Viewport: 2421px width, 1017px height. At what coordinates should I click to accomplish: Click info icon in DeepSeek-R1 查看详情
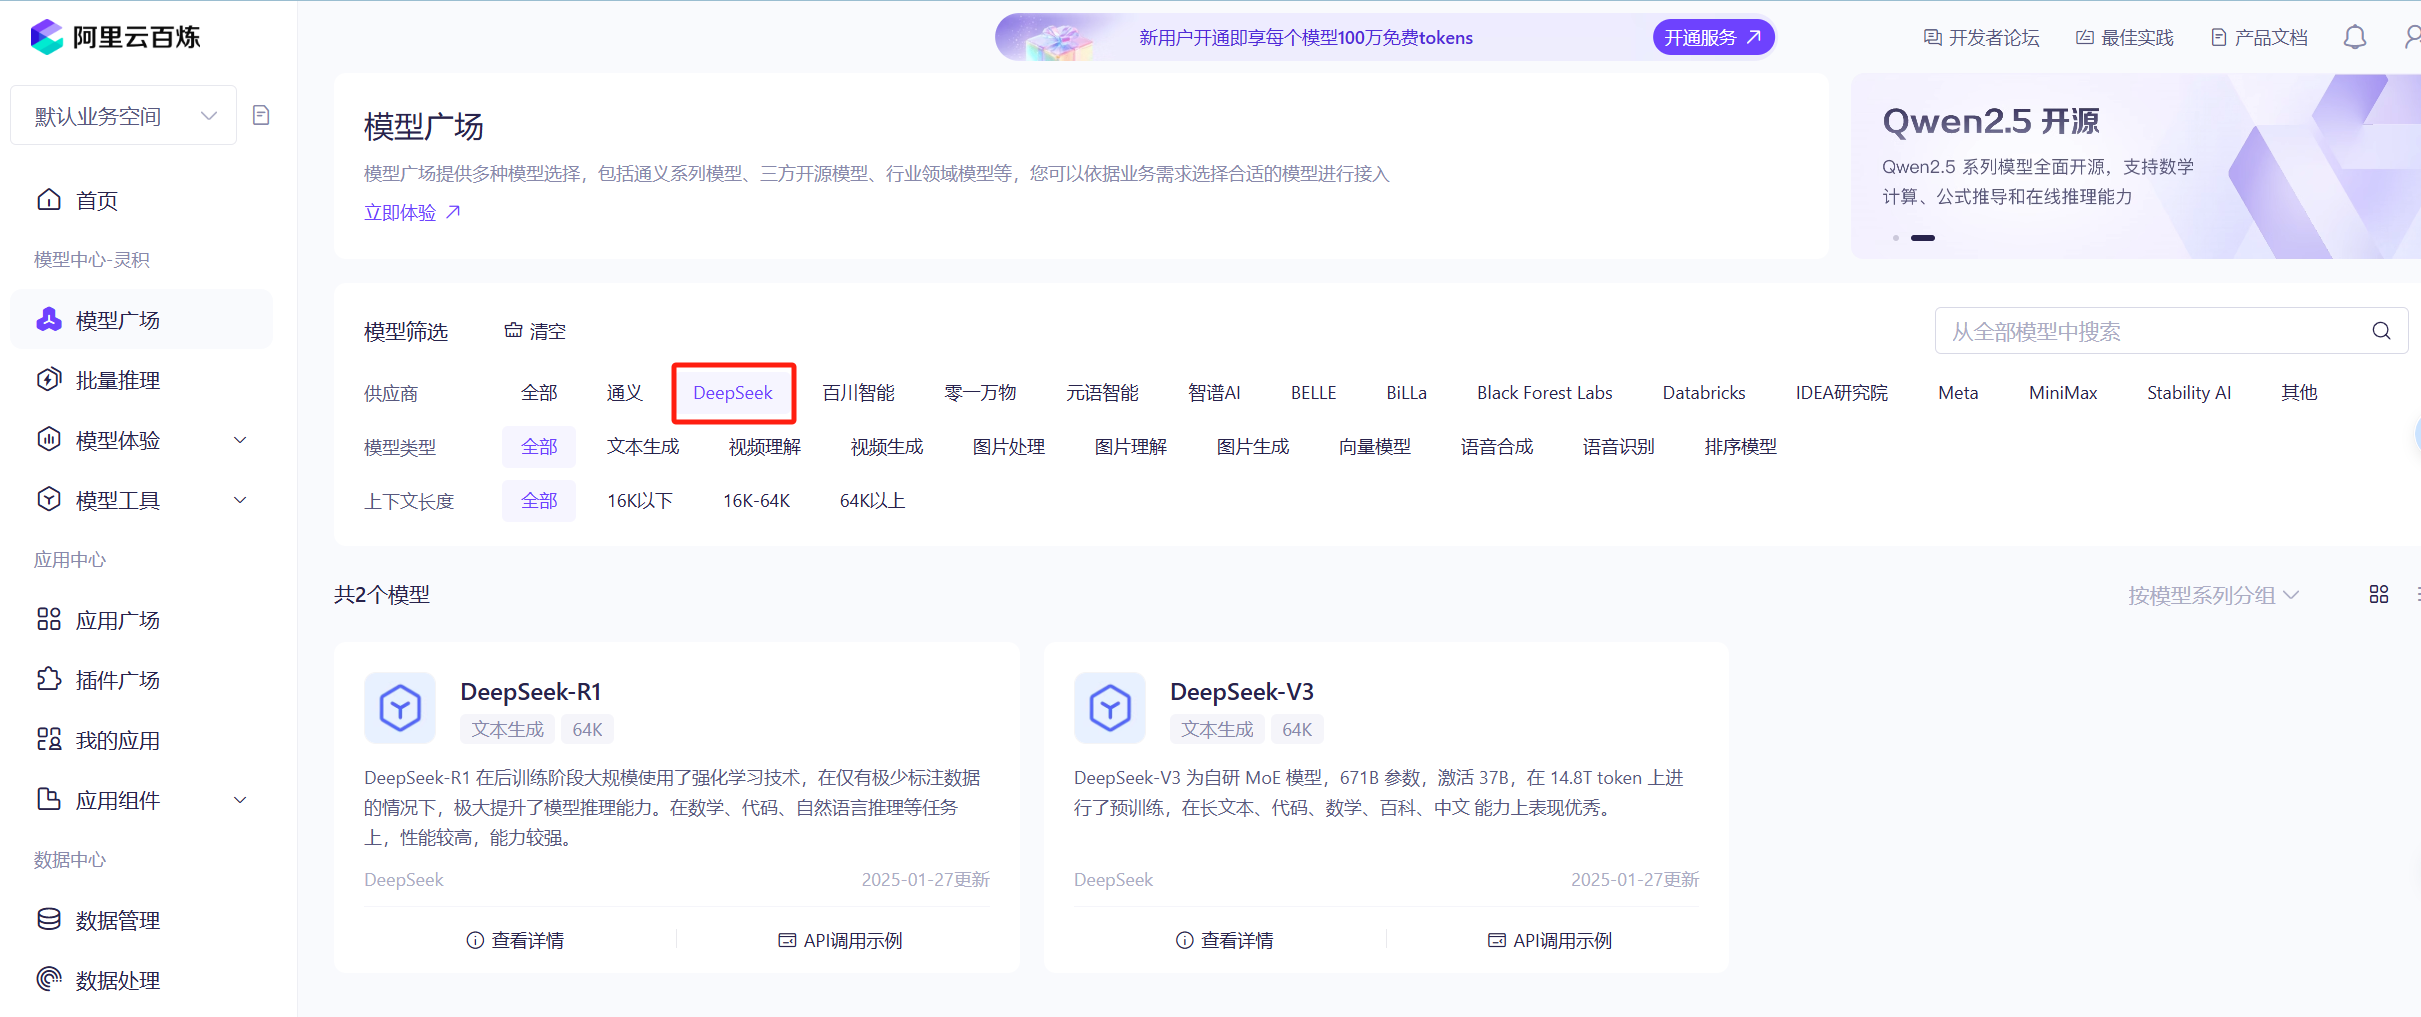click(475, 940)
